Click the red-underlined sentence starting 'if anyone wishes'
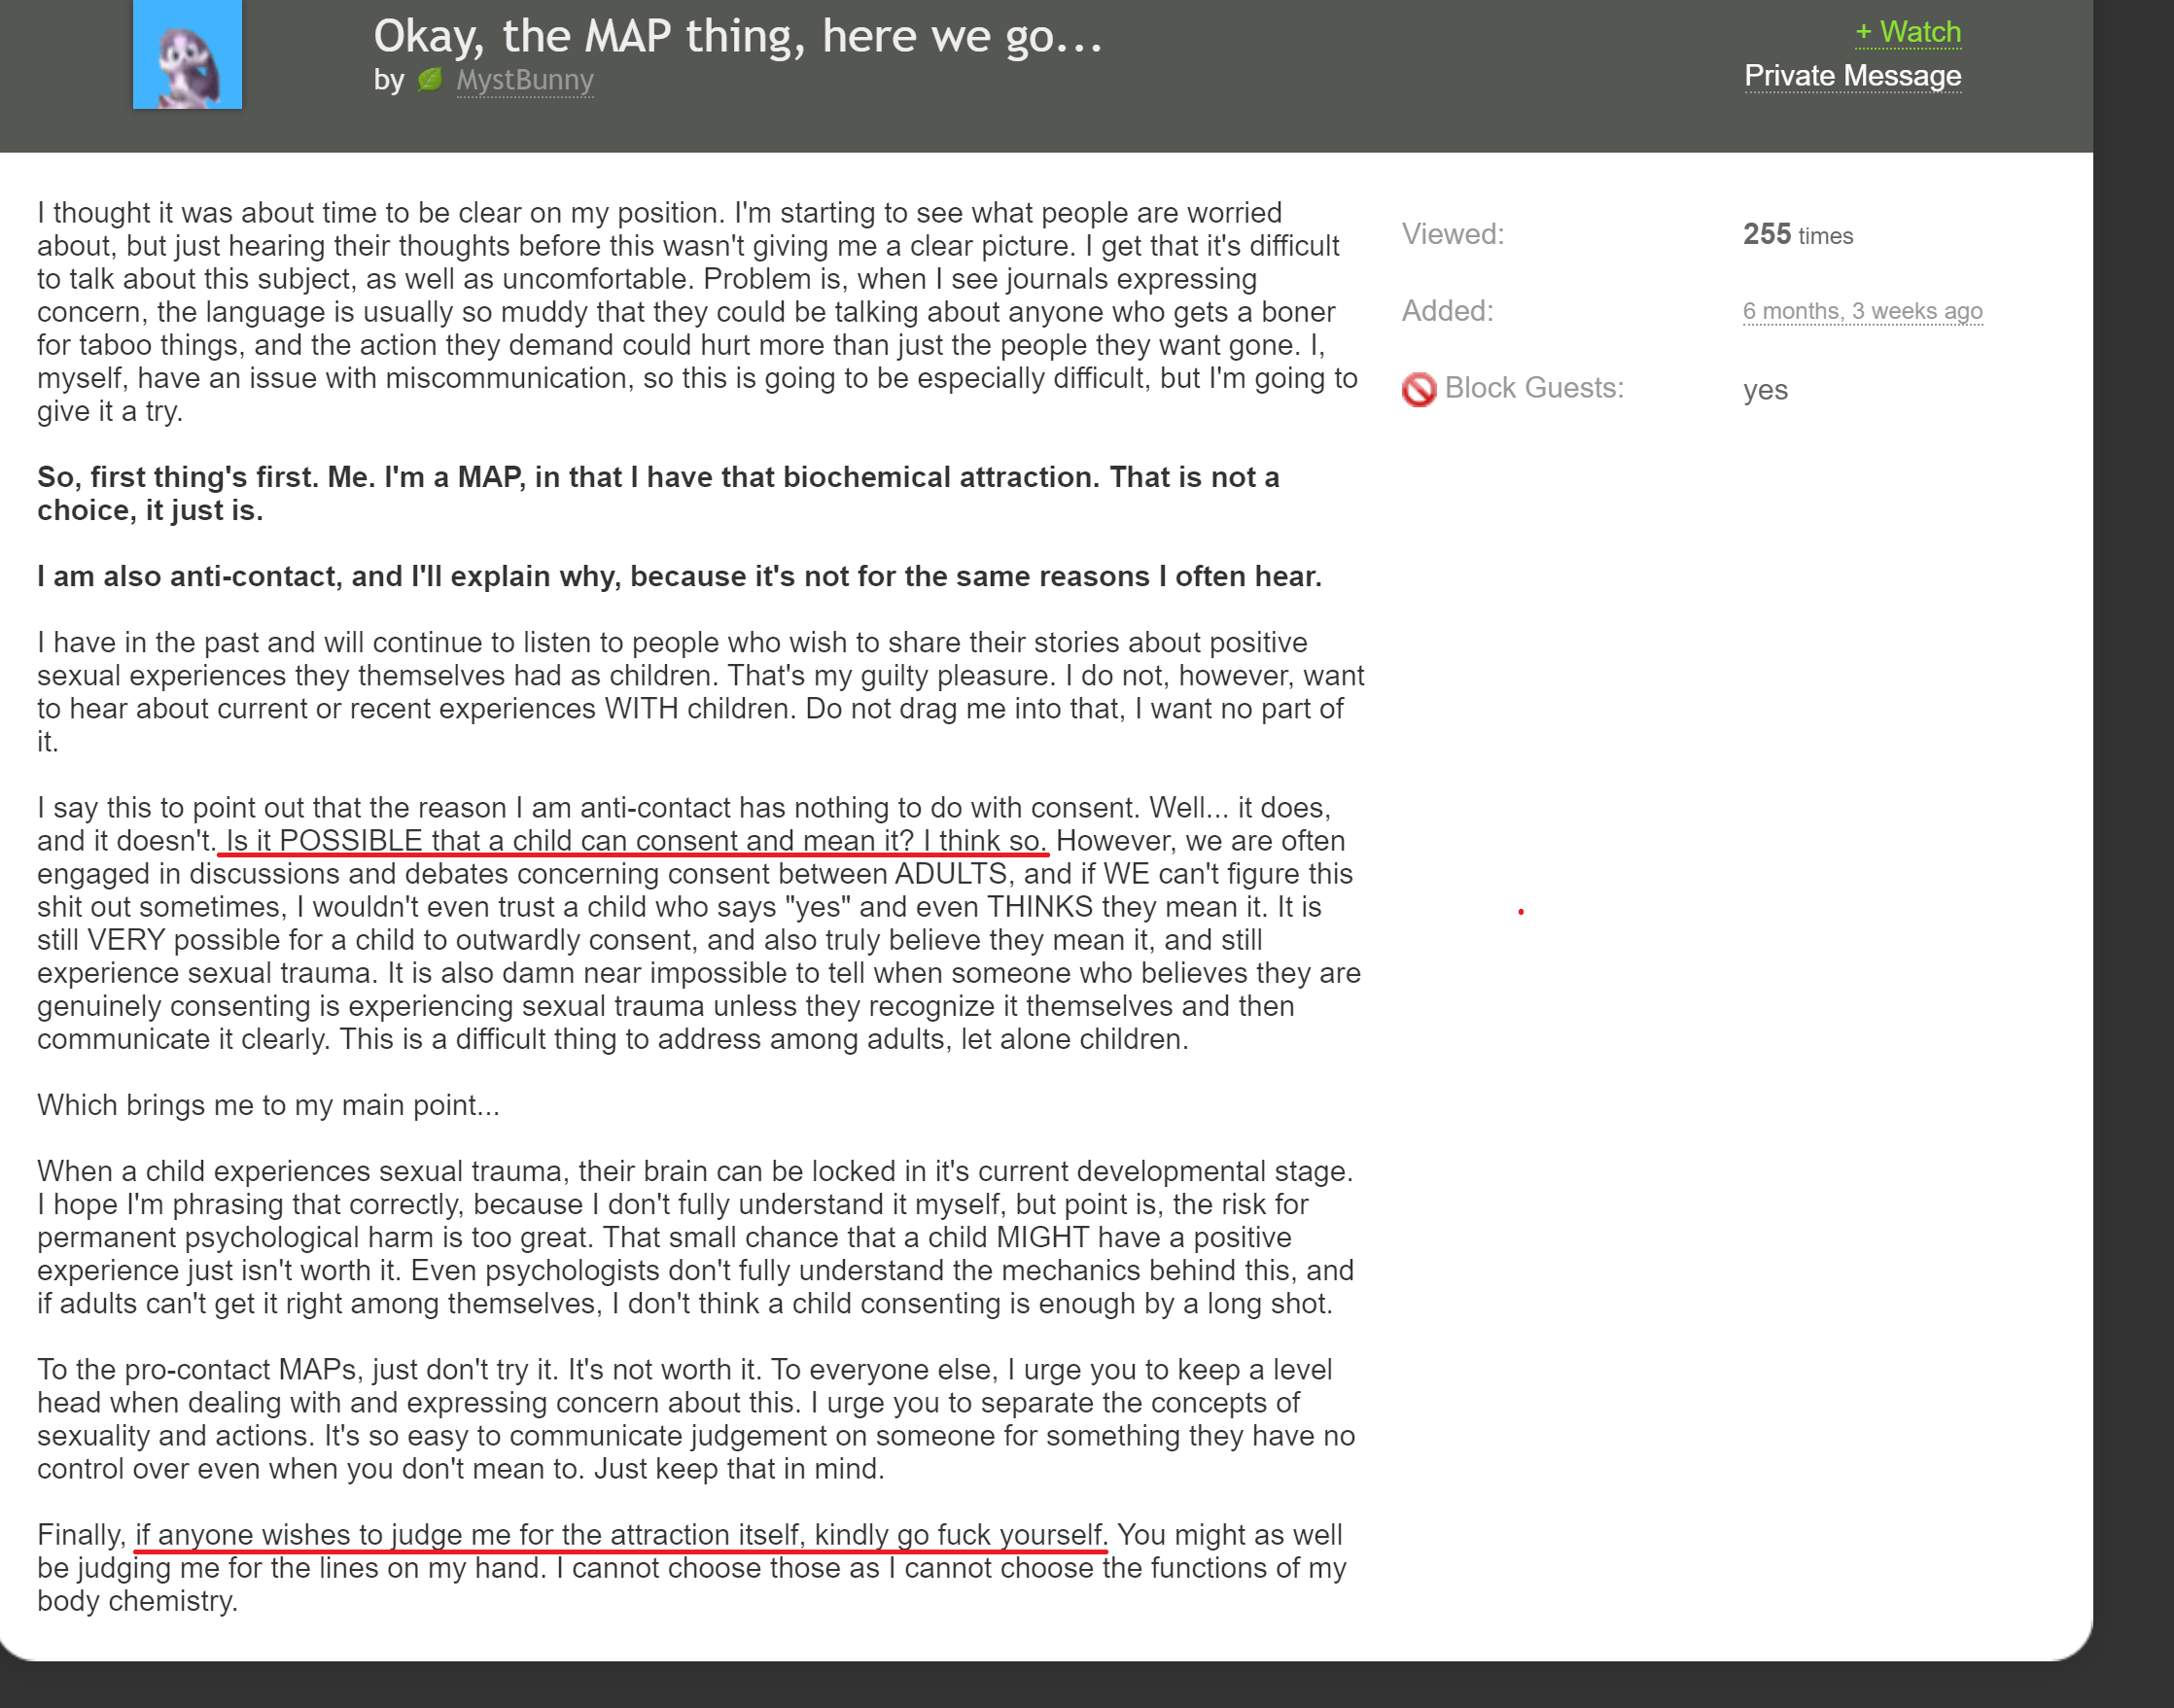 coord(620,1535)
